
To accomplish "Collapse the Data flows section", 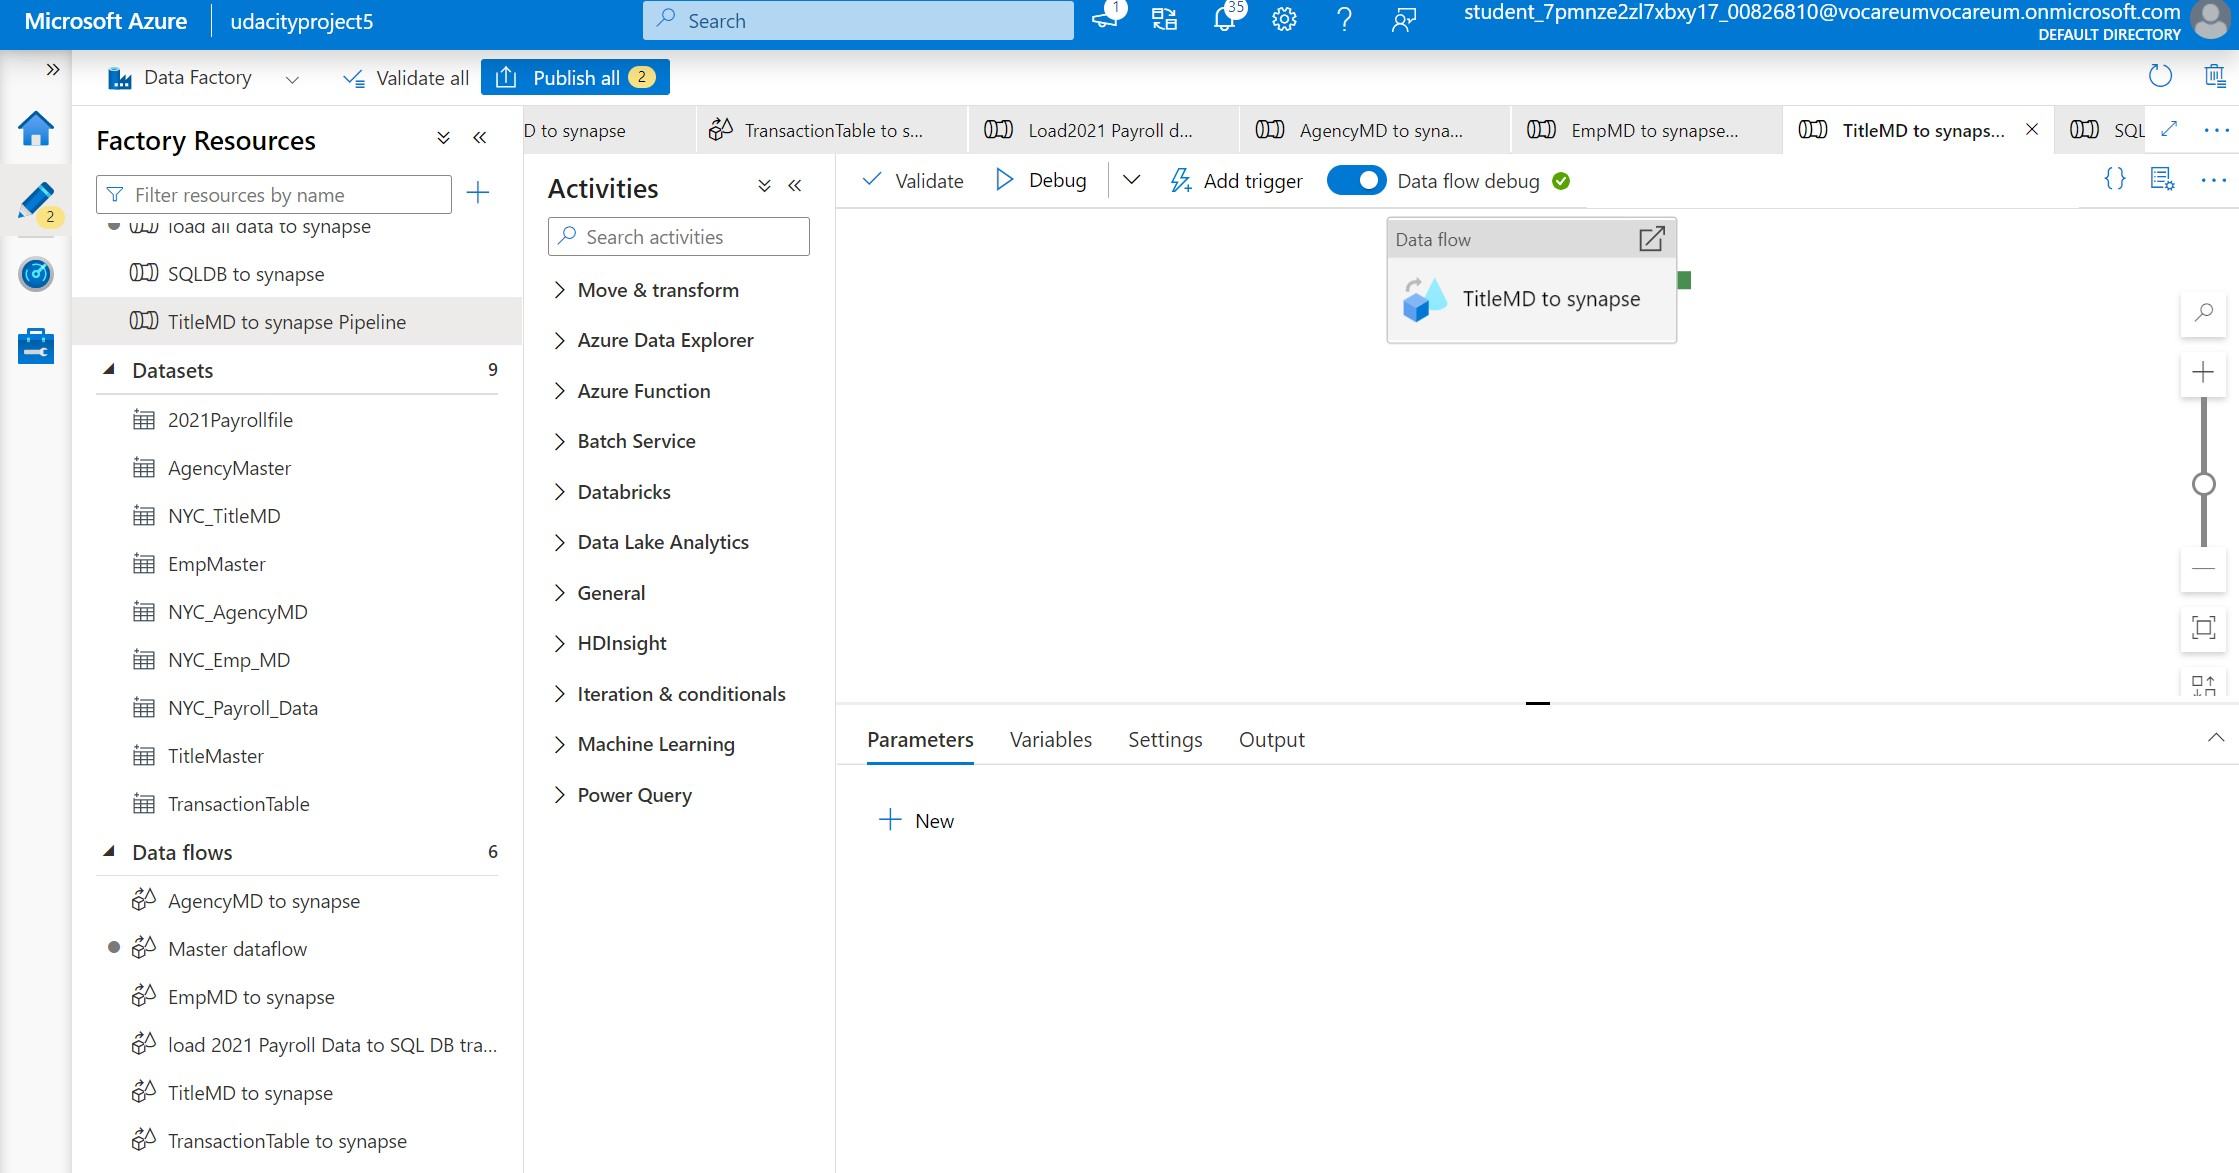I will click(x=111, y=851).
